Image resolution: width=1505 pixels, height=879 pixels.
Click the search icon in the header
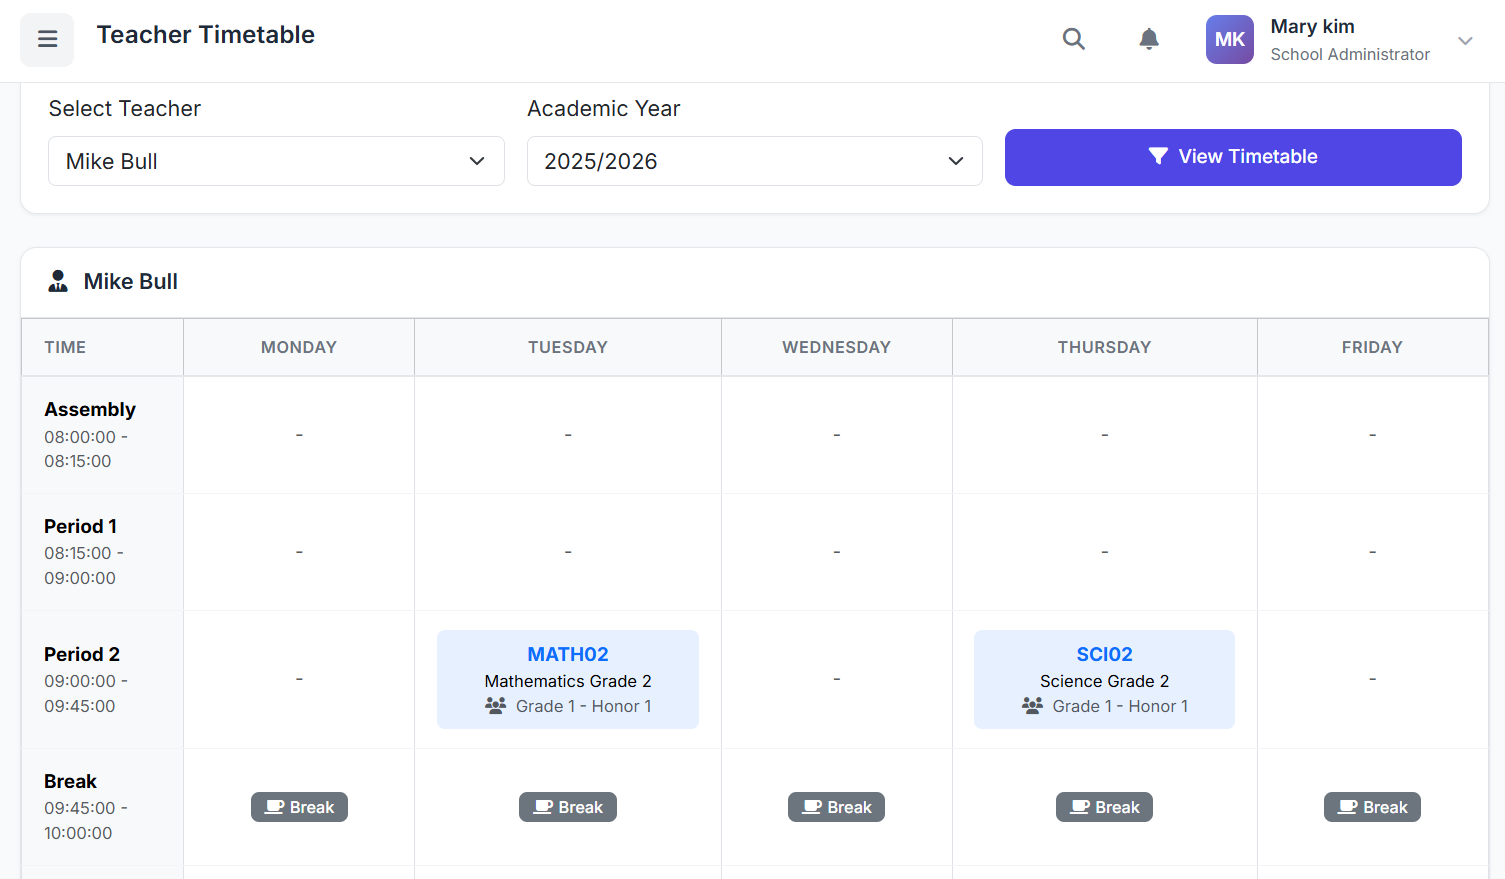tap(1074, 39)
